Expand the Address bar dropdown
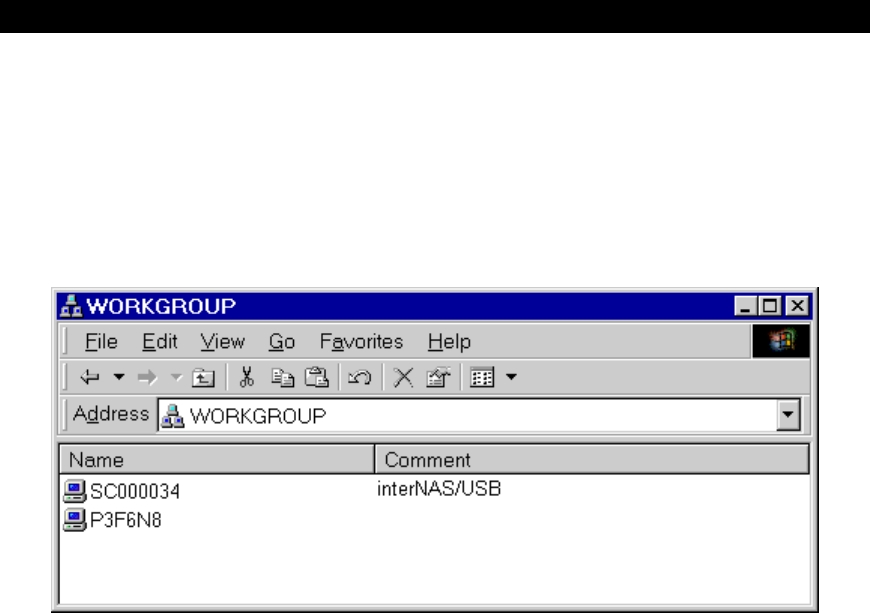The width and height of the screenshot is (870, 613). 788,414
